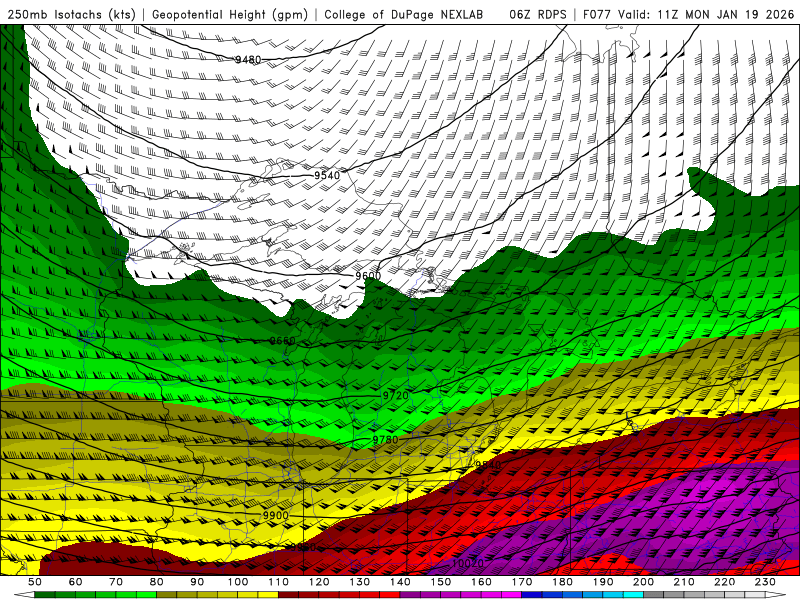Viewport: 800px width, 600px height.
Task: Click the 220 value on the color scale
Action: pos(724,582)
